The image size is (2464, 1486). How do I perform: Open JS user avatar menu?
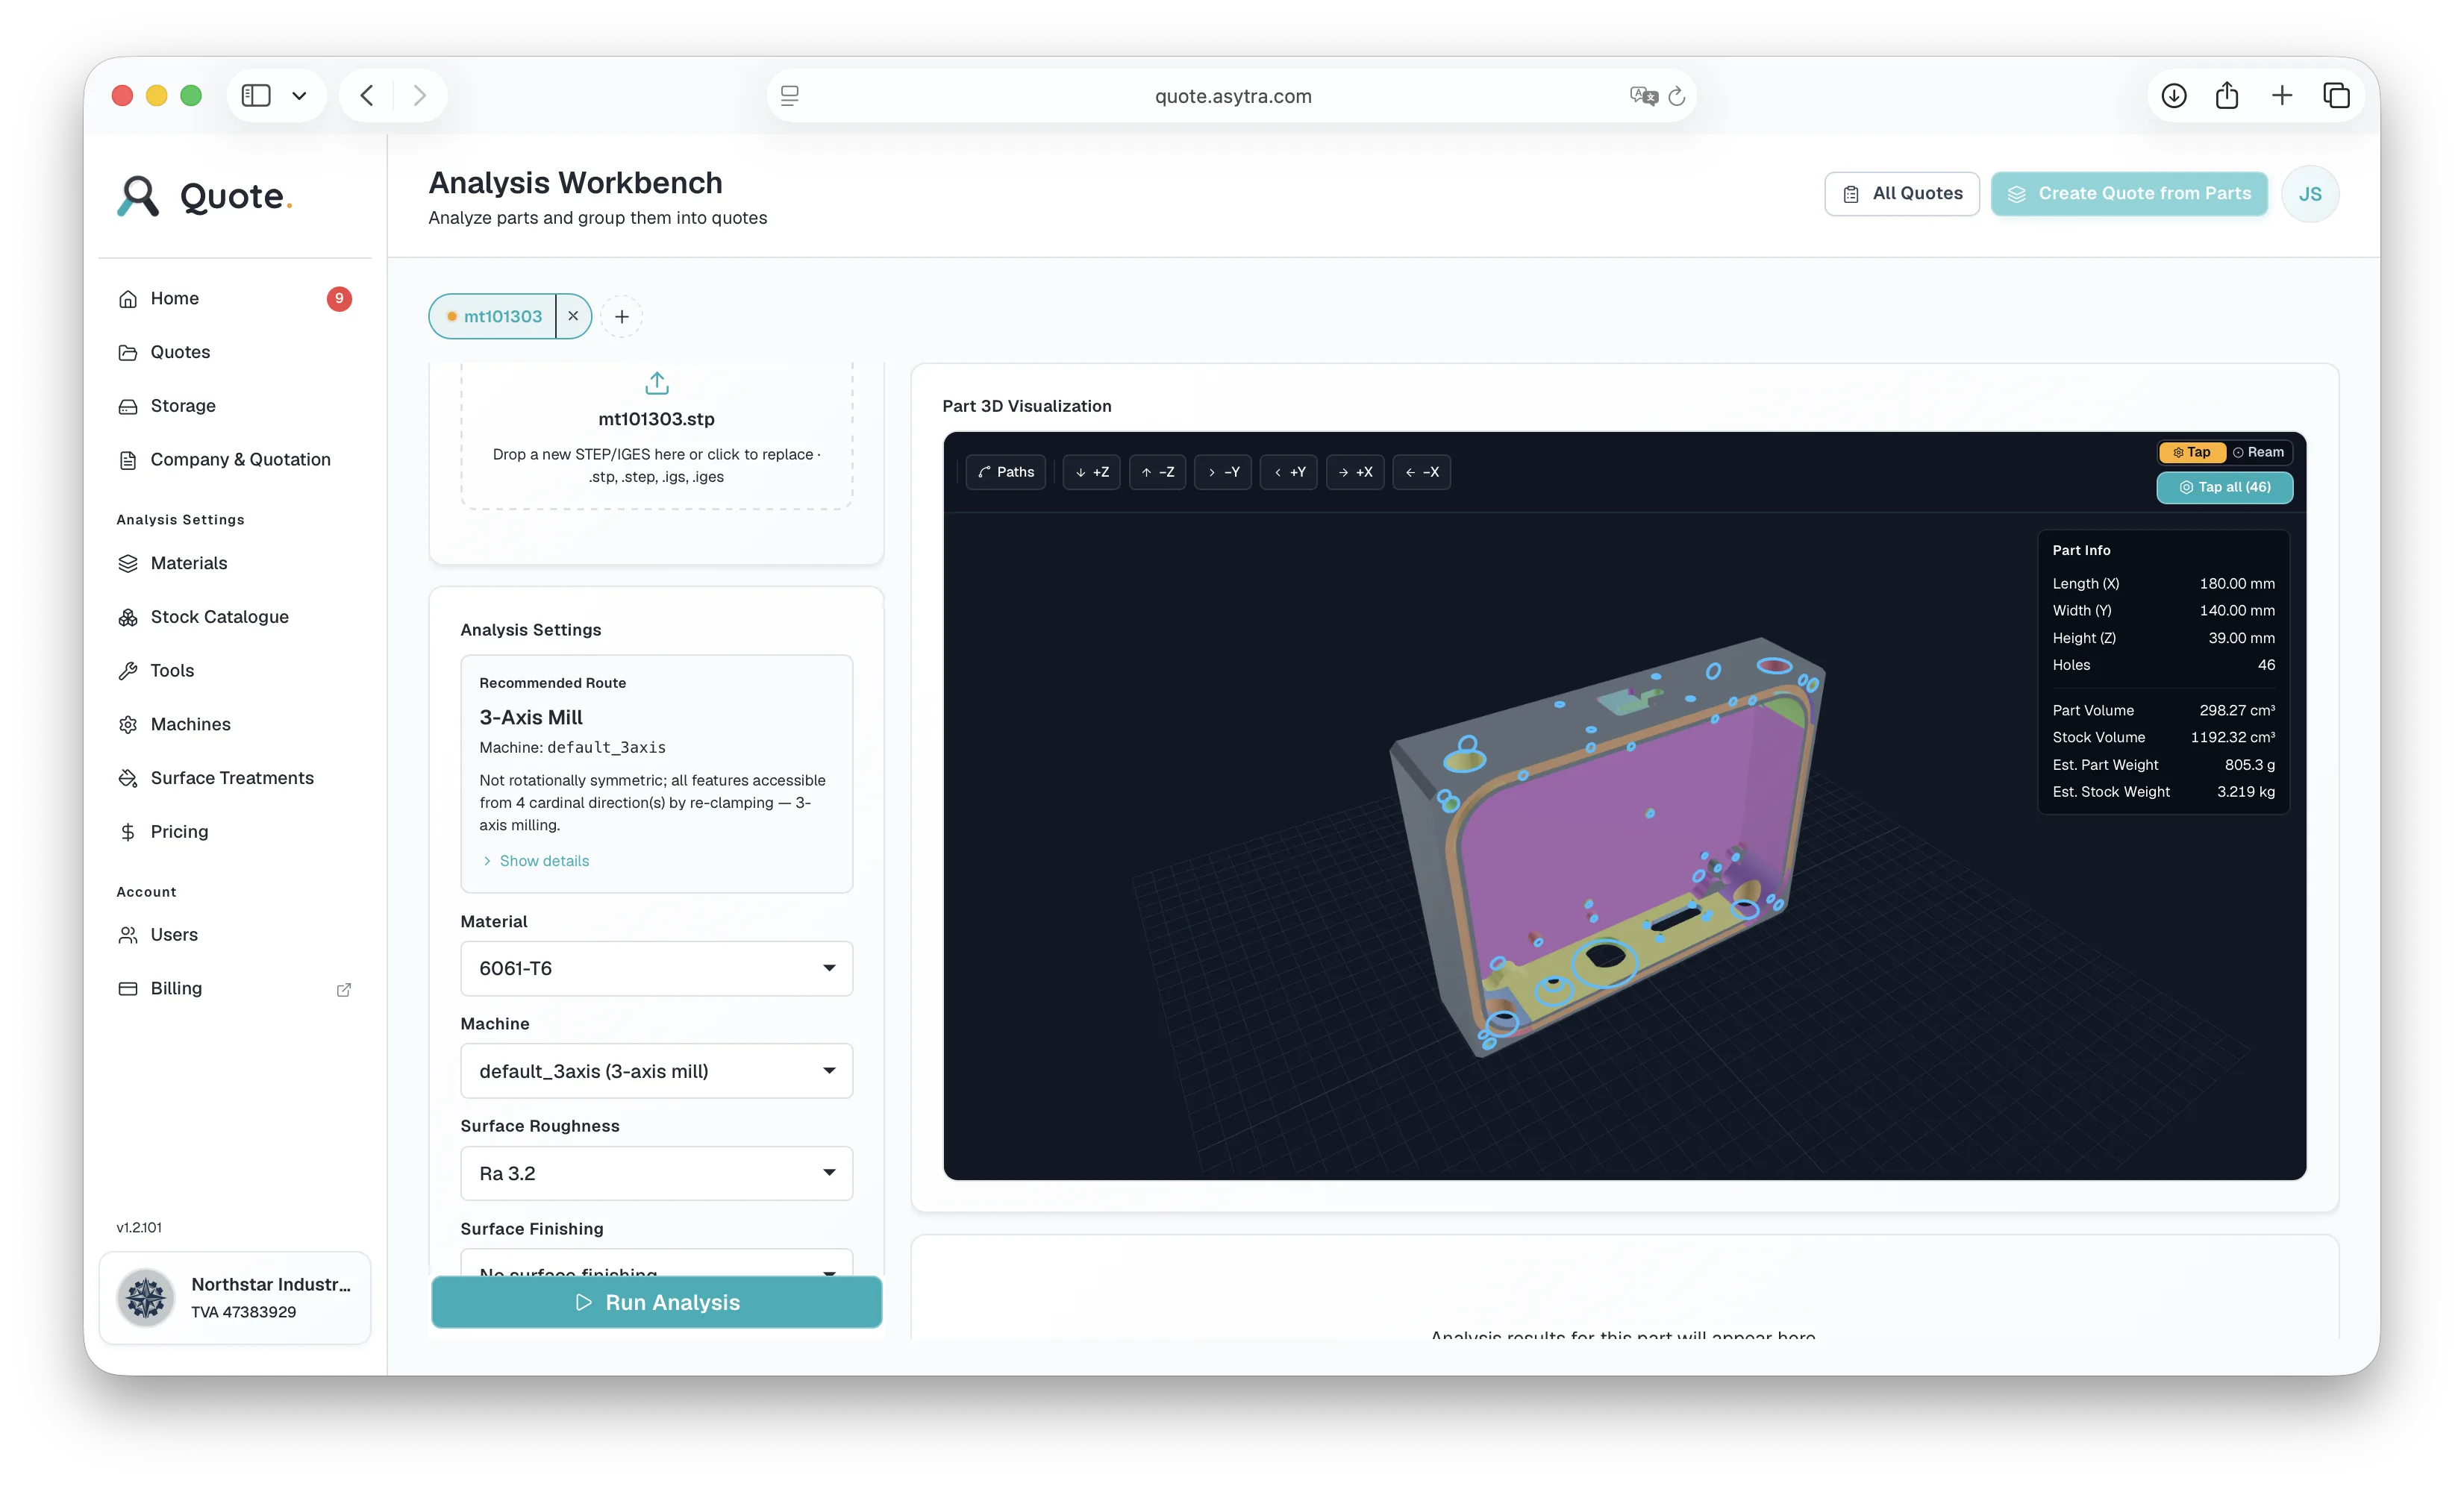pyautogui.click(x=2310, y=194)
